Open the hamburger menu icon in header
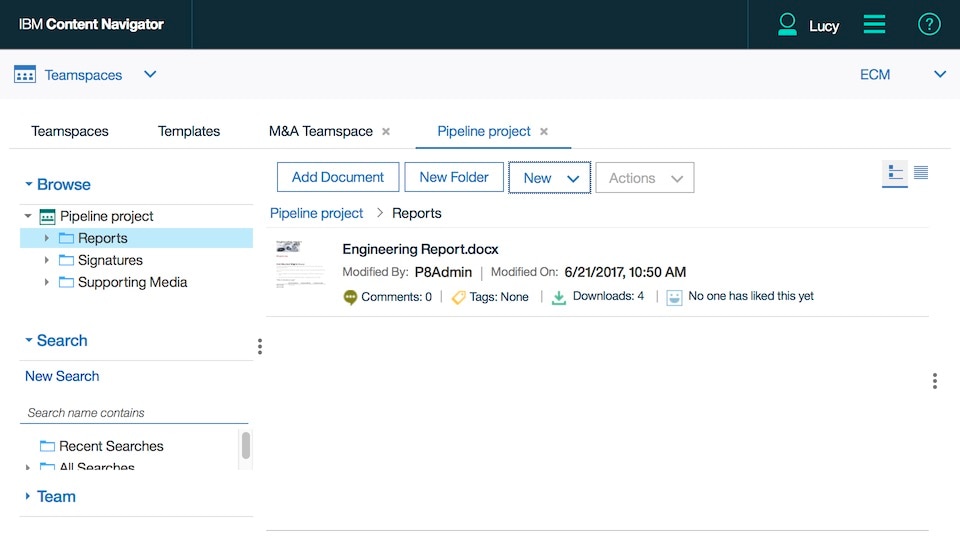 pos(875,25)
